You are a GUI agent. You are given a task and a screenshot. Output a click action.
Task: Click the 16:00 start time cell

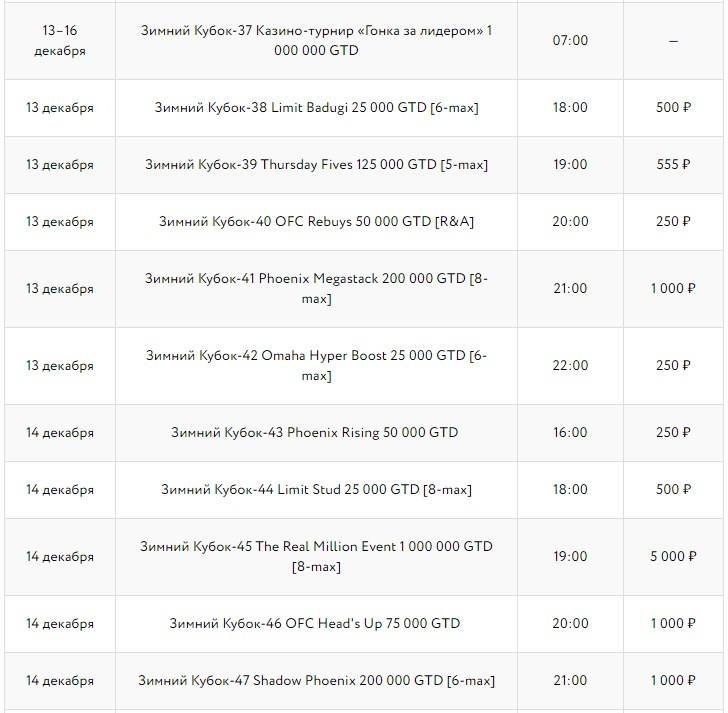coord(570,433)
